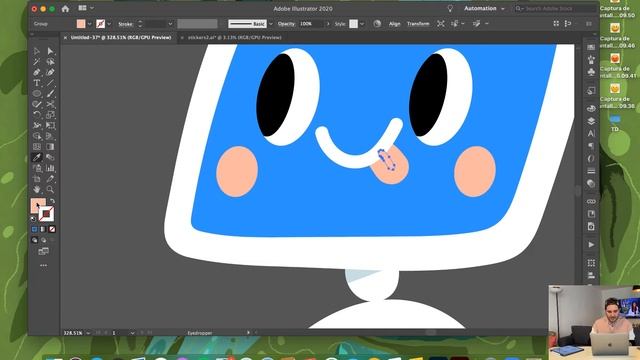Select the Zoom tool
Viewport: 640px width, 360px height.
(50, 189)
